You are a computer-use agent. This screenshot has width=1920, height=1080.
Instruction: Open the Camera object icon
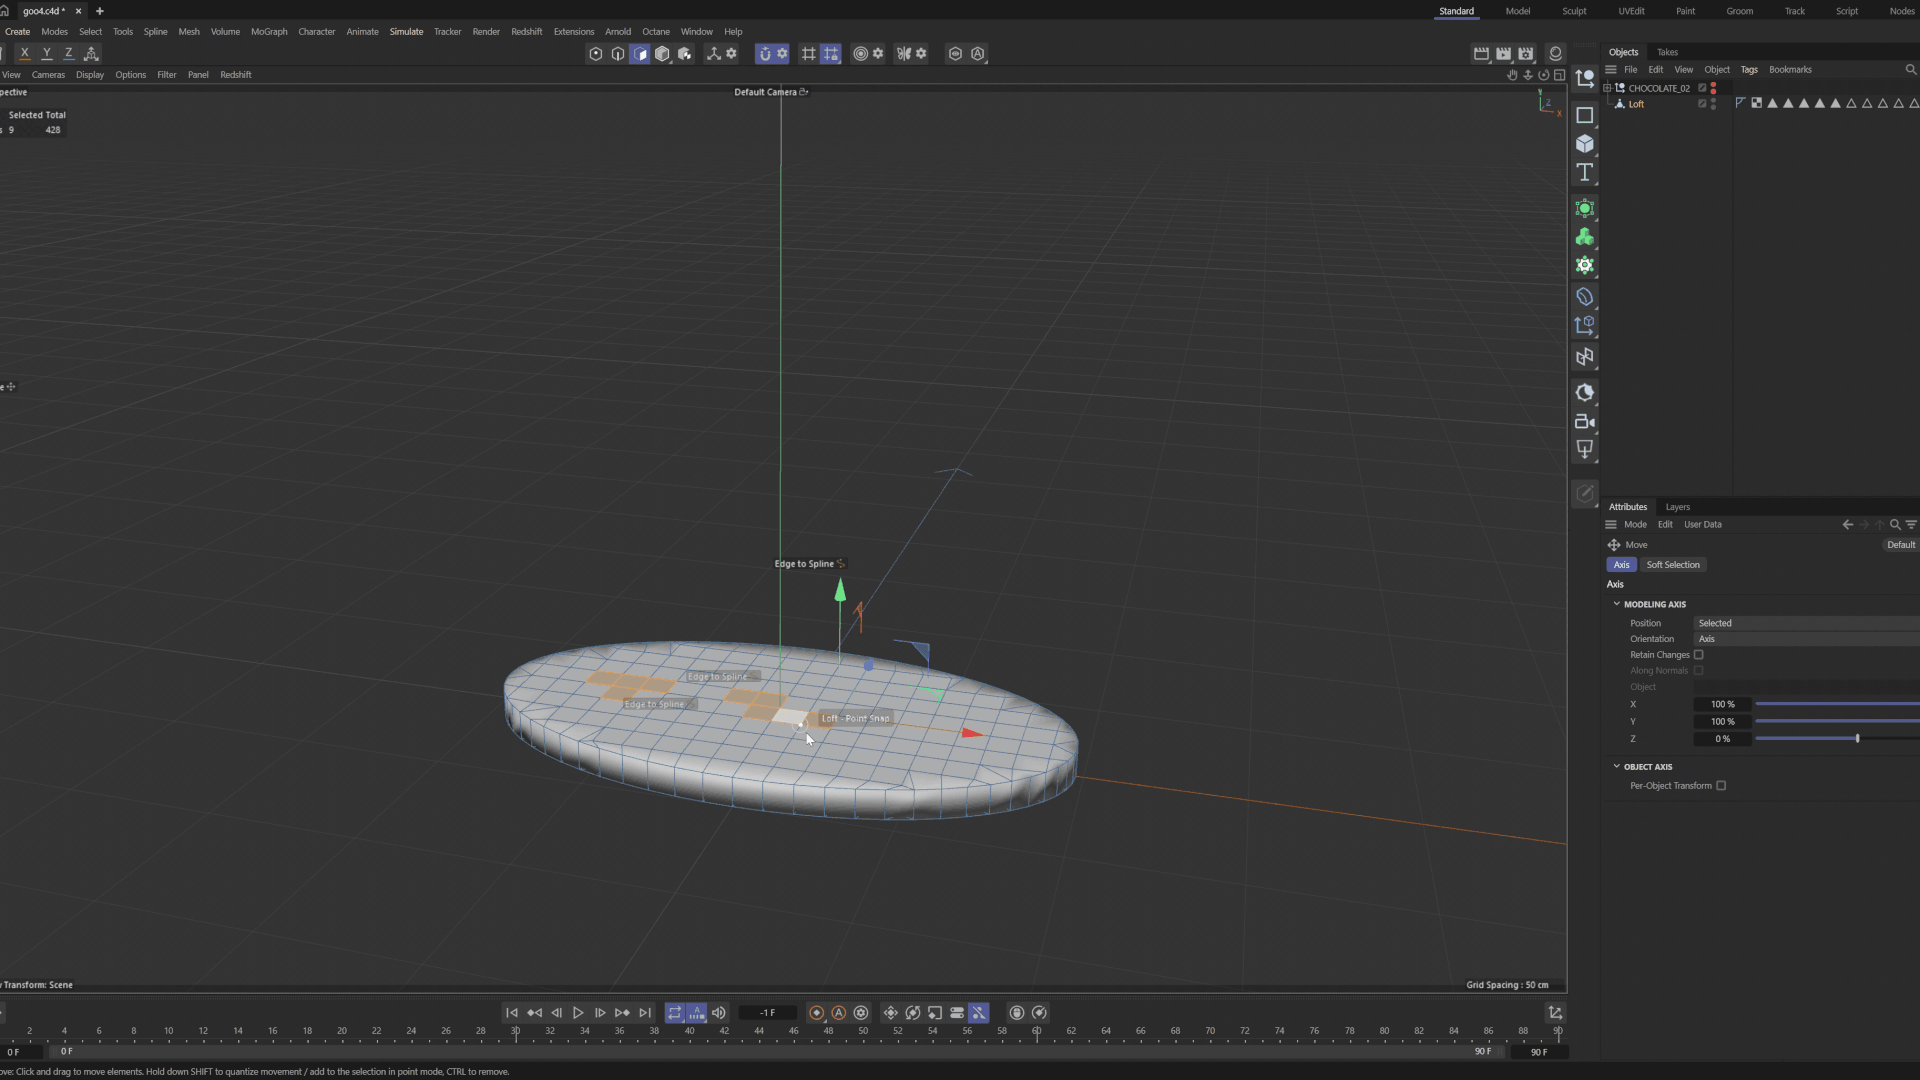[1584, 421]
